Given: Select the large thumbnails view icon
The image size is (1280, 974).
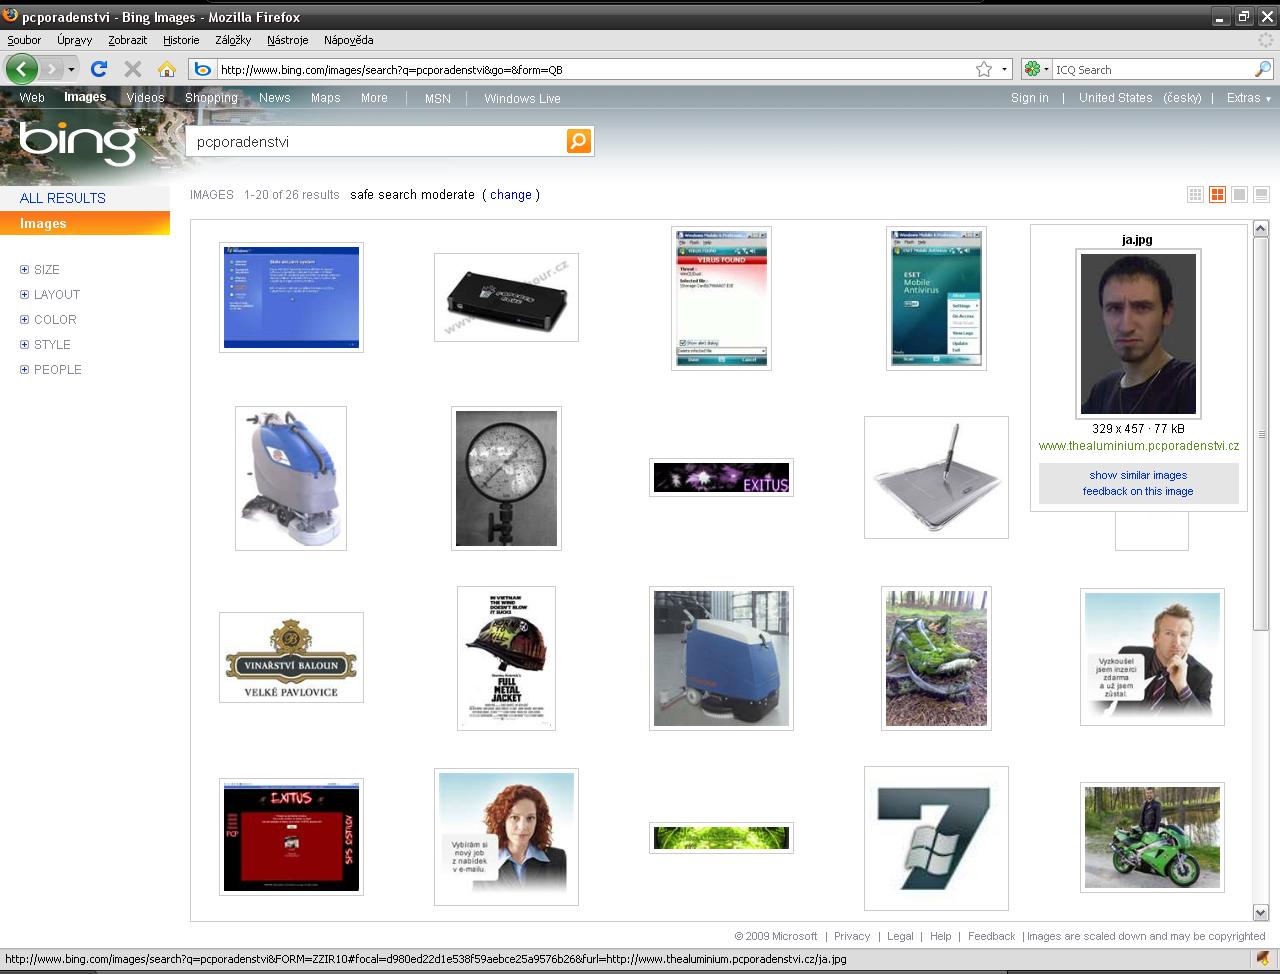Looking at the screenshot, I should (x=1239, y=195).
